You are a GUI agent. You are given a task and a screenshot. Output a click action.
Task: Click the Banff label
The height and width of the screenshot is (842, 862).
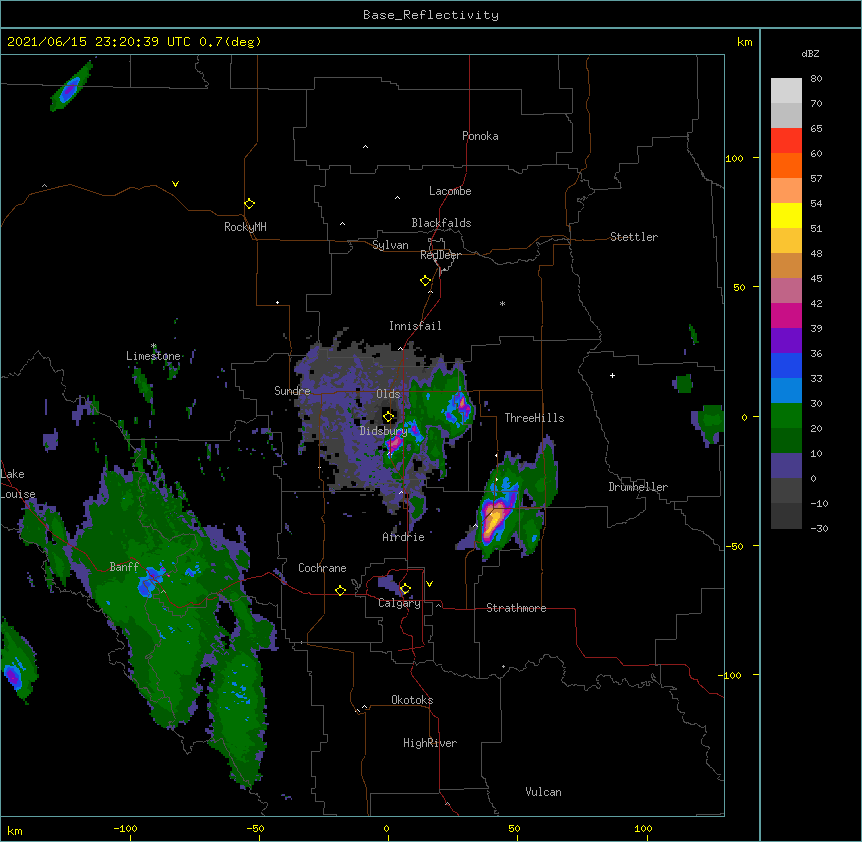[124, 567]
